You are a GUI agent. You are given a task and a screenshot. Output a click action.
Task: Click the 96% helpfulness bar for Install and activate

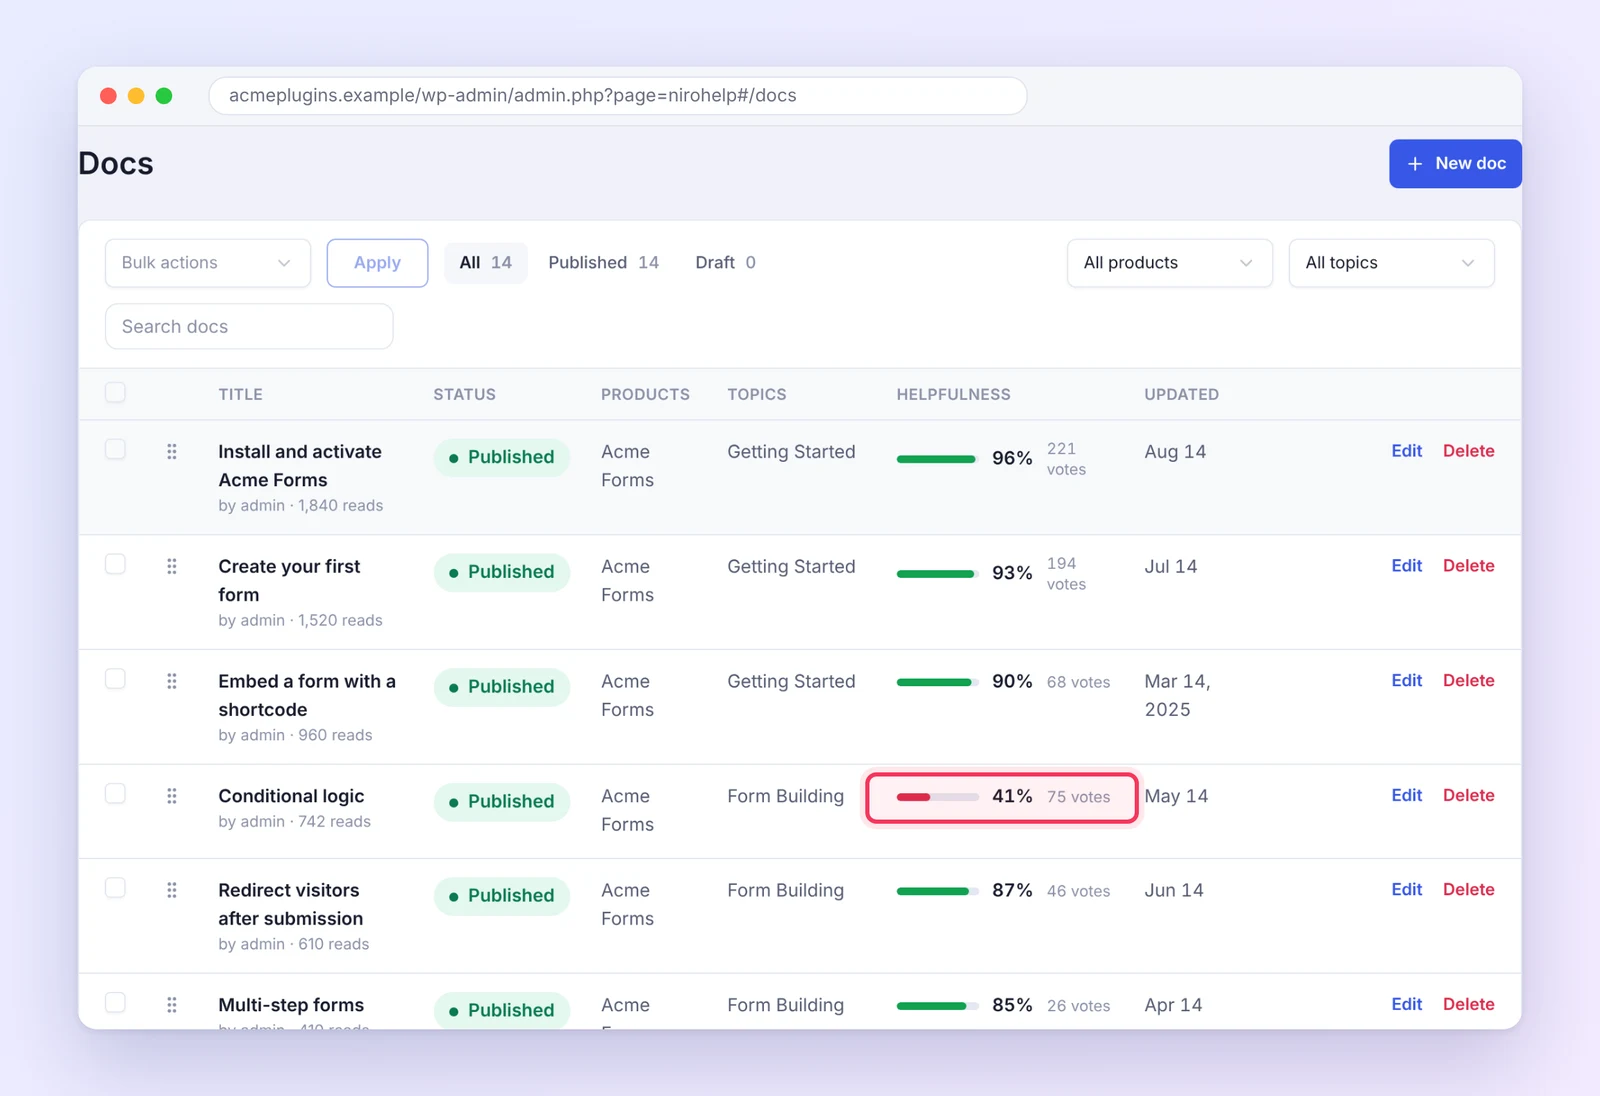(x=937, y=459)
